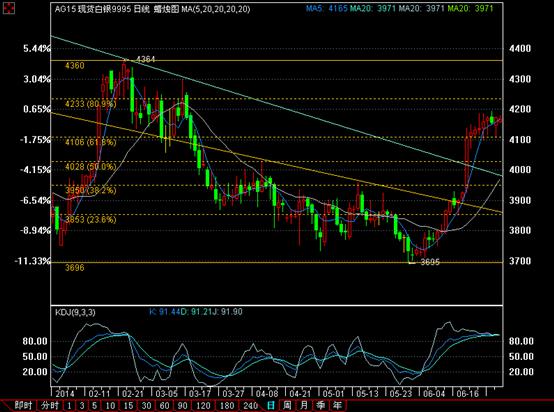Click the 3853 (23.6%) Fibonacci label
This screenshot has height=412, width=554.
(x=91, y=219)
